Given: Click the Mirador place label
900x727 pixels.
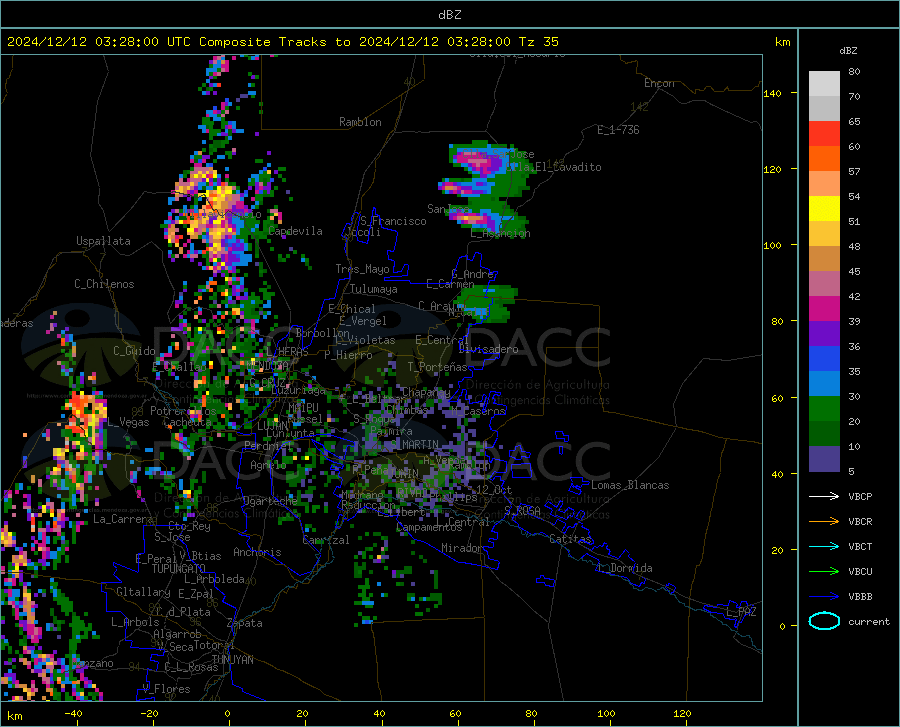Looking at the screenshot, I should click(x=461, y=548).
